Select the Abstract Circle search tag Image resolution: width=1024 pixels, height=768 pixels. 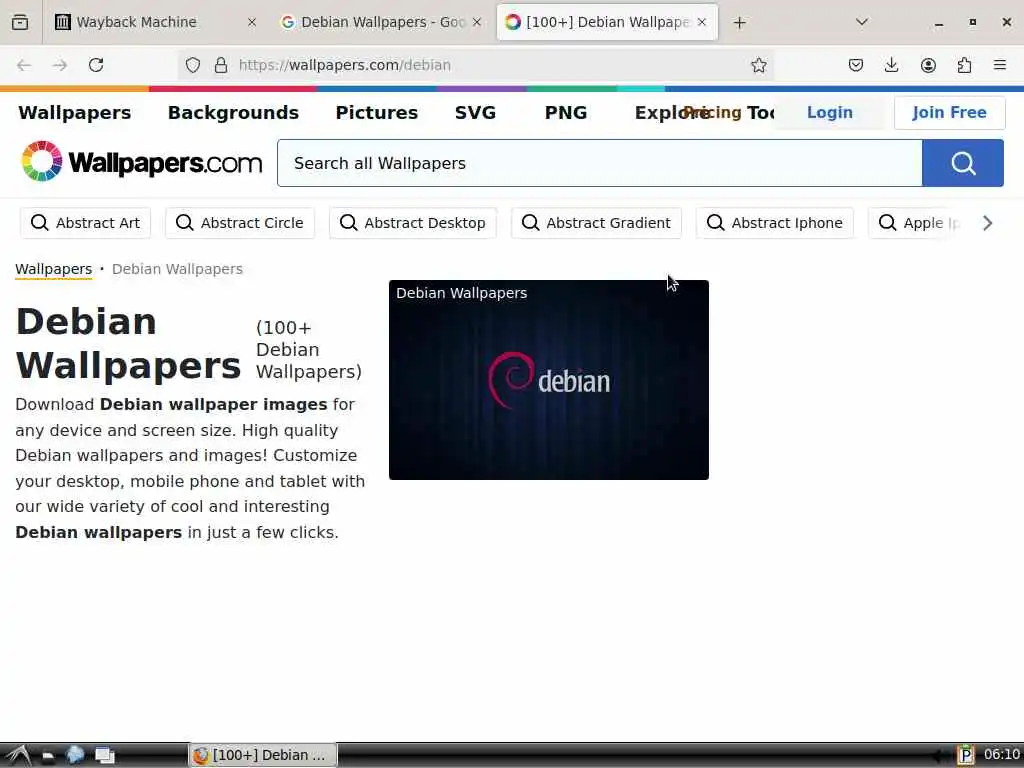tap(240, 223)
